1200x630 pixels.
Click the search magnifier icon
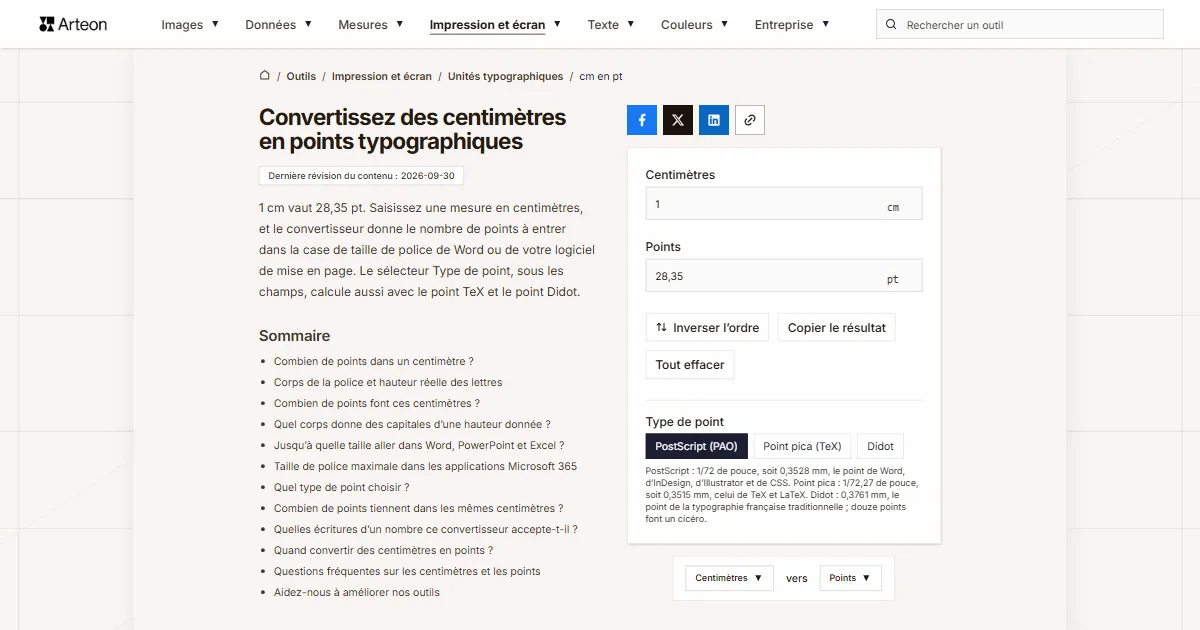pyautogui.click(x=892, y=25)
